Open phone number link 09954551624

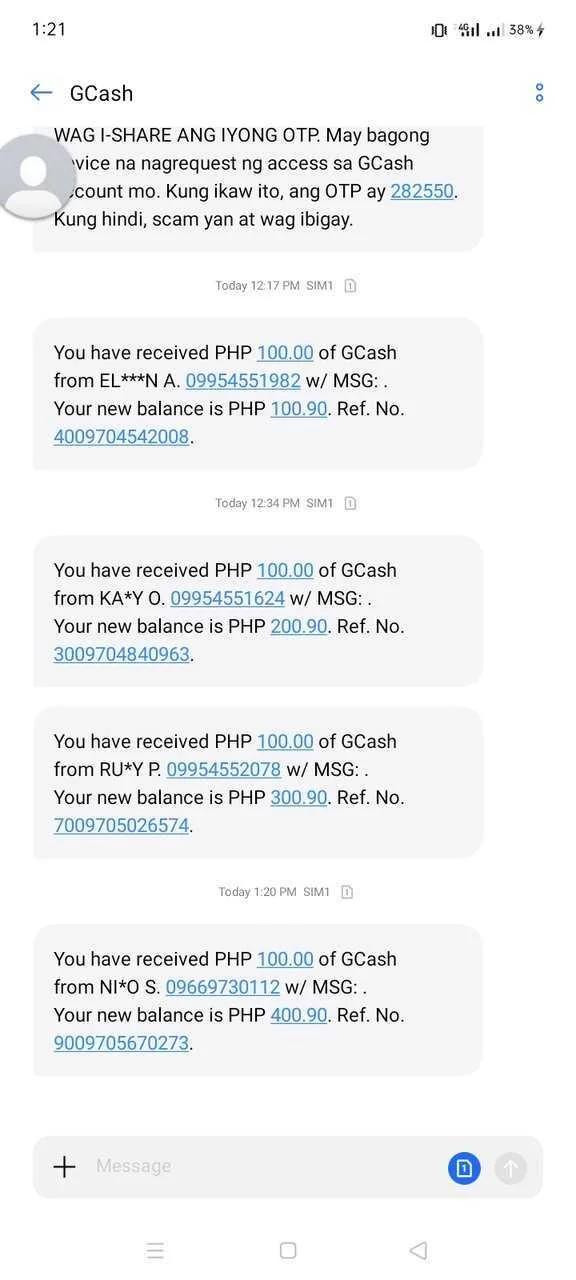coord(228,599)
